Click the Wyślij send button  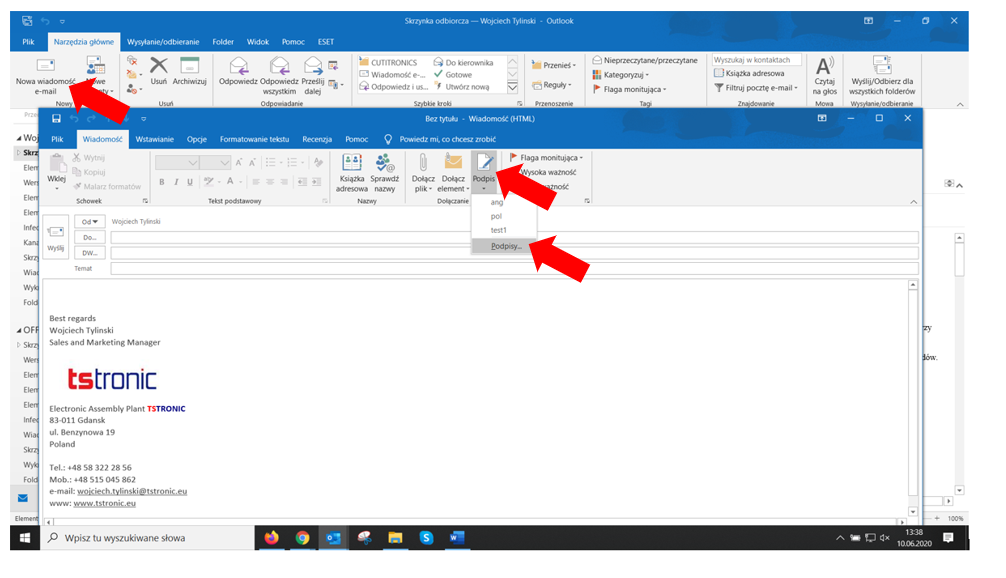pos(56,236)
